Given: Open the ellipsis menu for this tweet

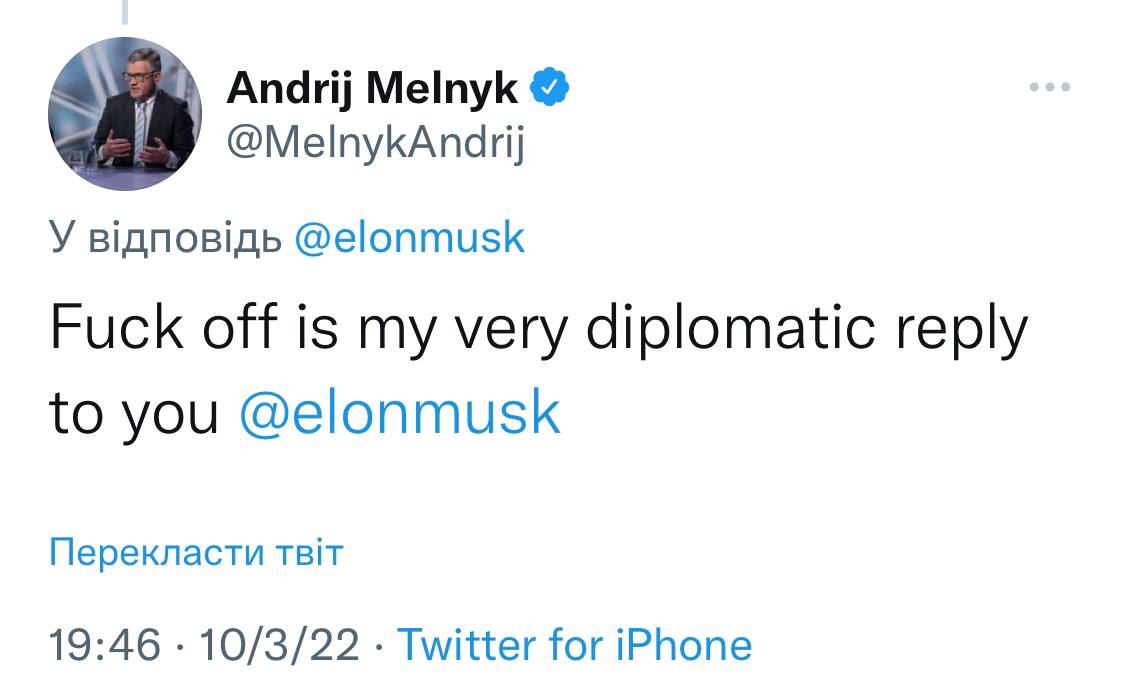Looking at the screenshot, I should click(1051, 88).
